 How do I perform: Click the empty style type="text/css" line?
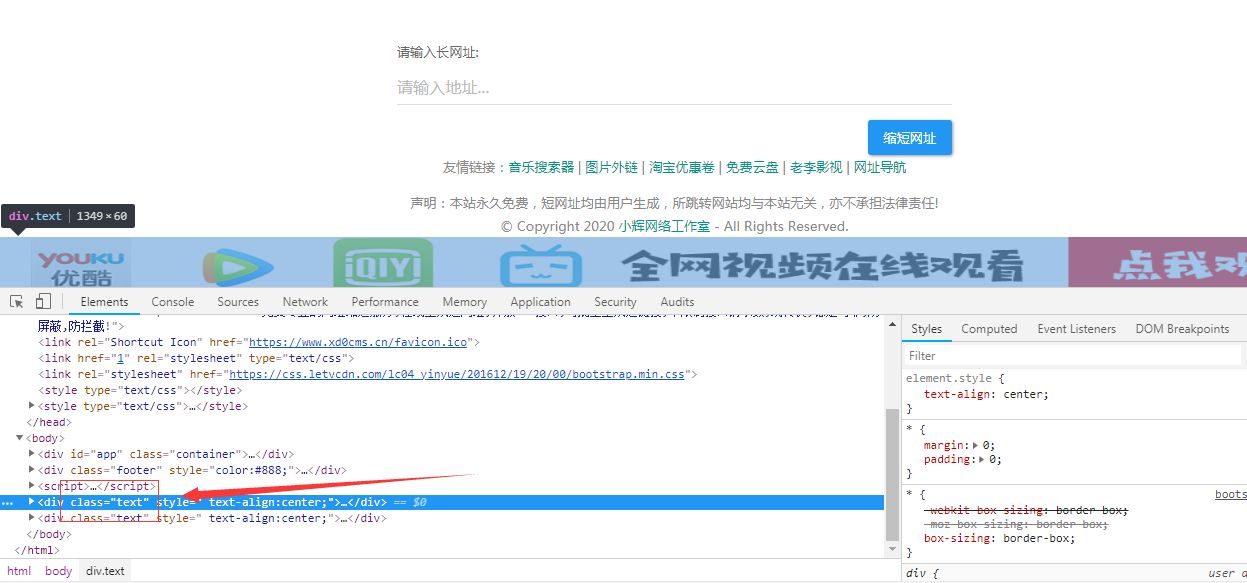point(138,390)
